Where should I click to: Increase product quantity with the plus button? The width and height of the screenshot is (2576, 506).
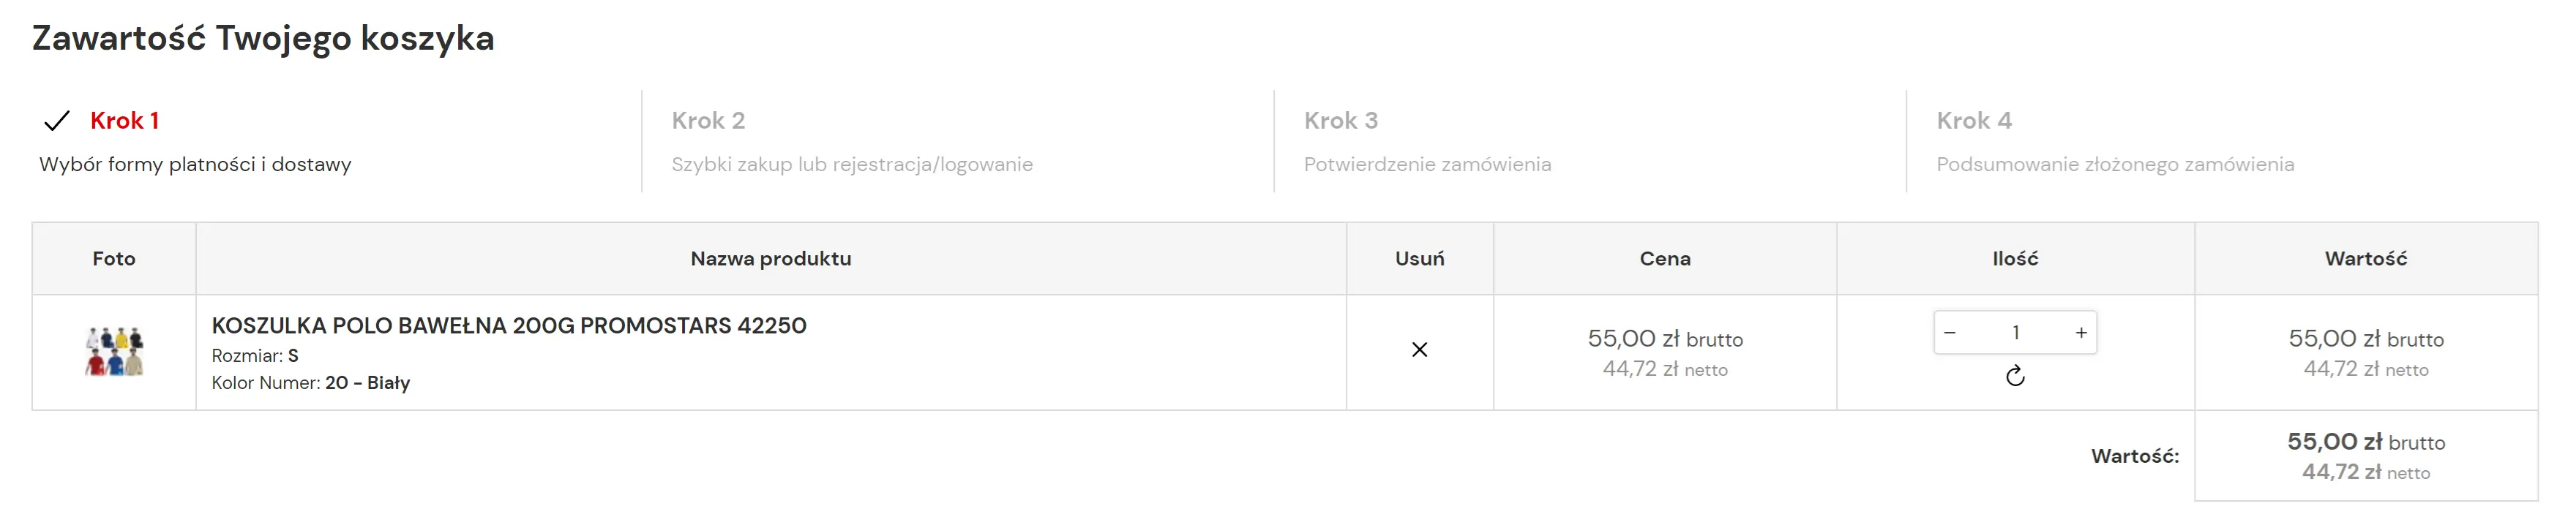tap(2081, 333)
